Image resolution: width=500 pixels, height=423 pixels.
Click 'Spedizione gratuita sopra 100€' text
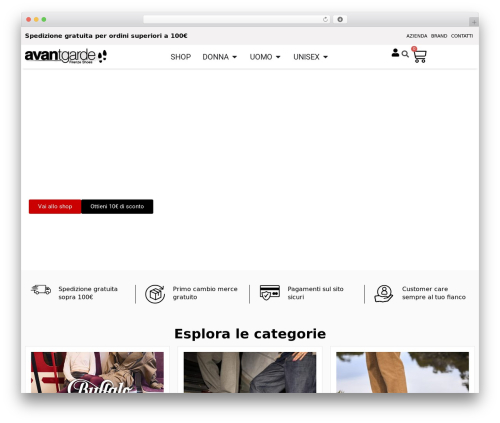point(88,293)
